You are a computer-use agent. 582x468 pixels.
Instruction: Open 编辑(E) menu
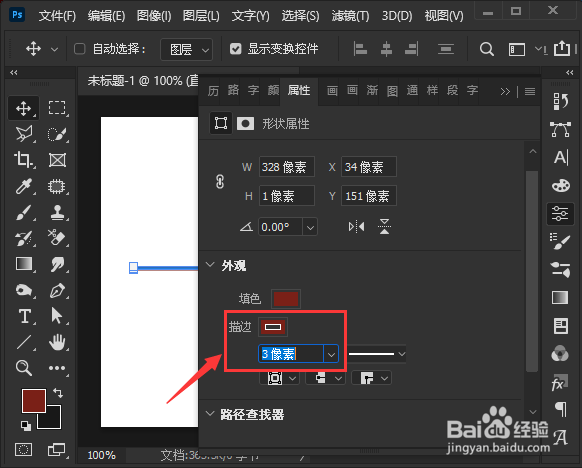tap(106, 16)
